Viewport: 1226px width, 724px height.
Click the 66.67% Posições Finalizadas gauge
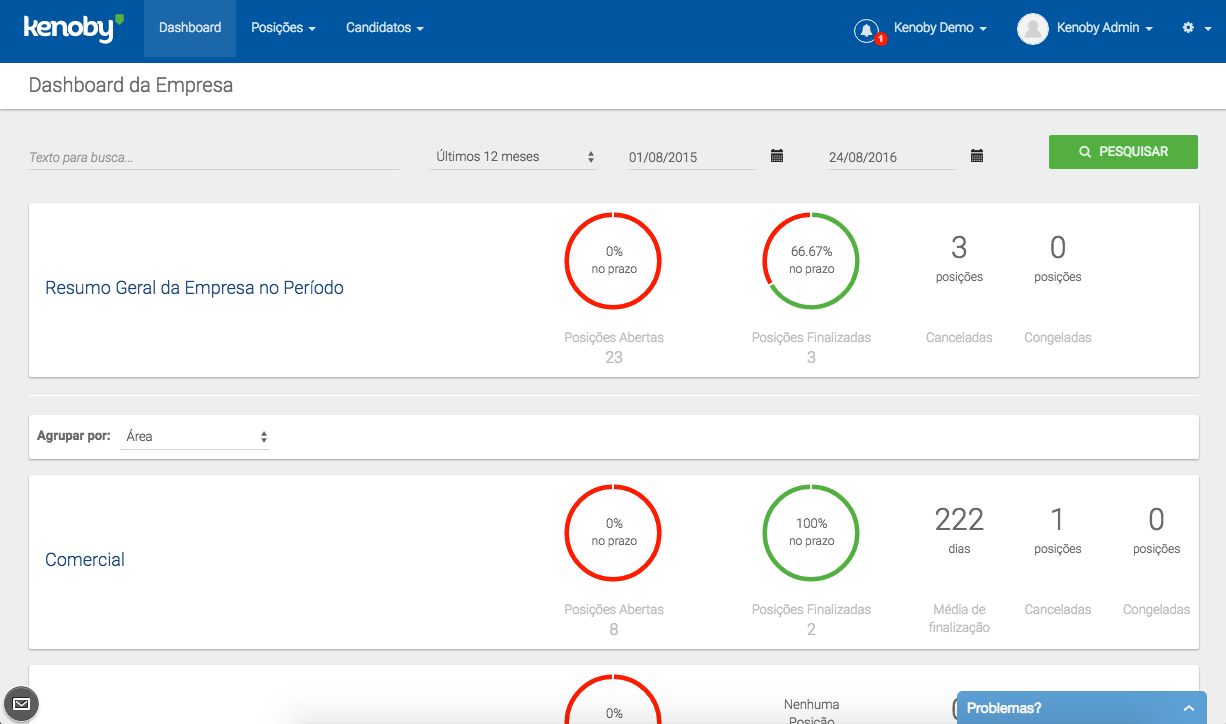click(811, 261)
